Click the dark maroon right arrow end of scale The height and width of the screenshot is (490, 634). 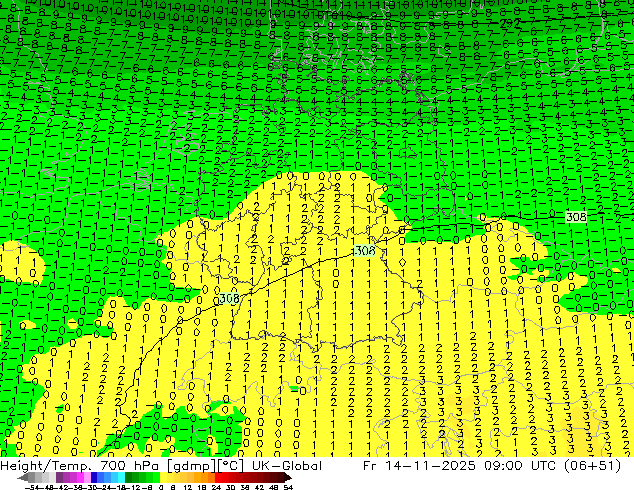pyautogui.click(x=288, y=478)
